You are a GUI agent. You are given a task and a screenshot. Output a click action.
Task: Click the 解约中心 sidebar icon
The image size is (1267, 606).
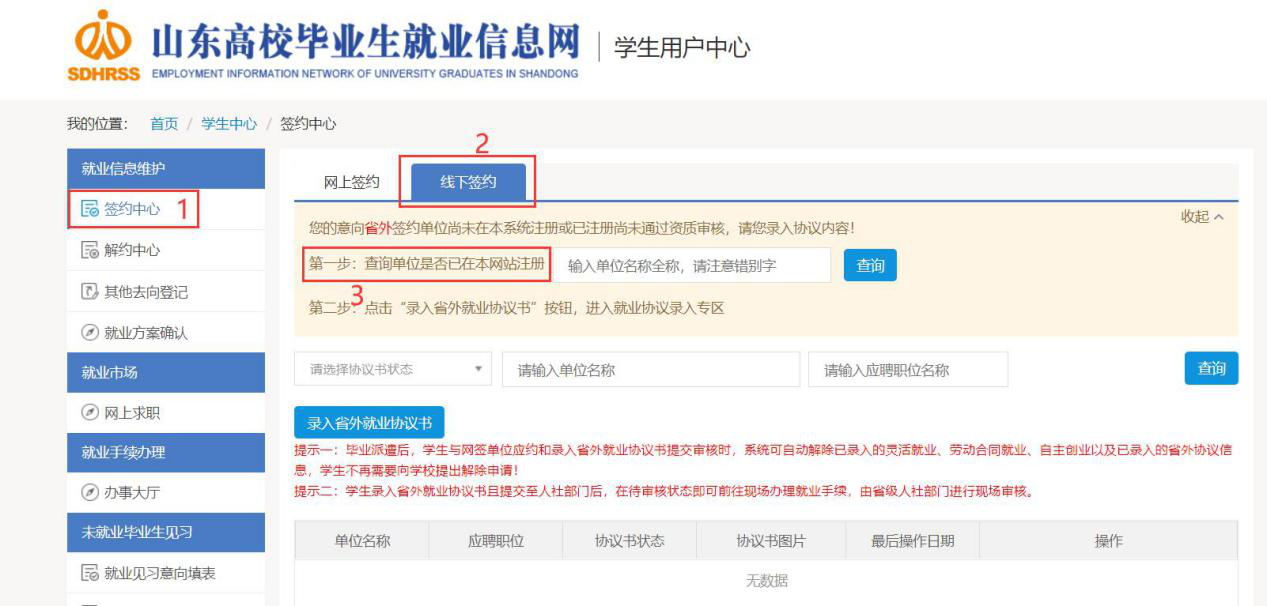tap(89, 251)
